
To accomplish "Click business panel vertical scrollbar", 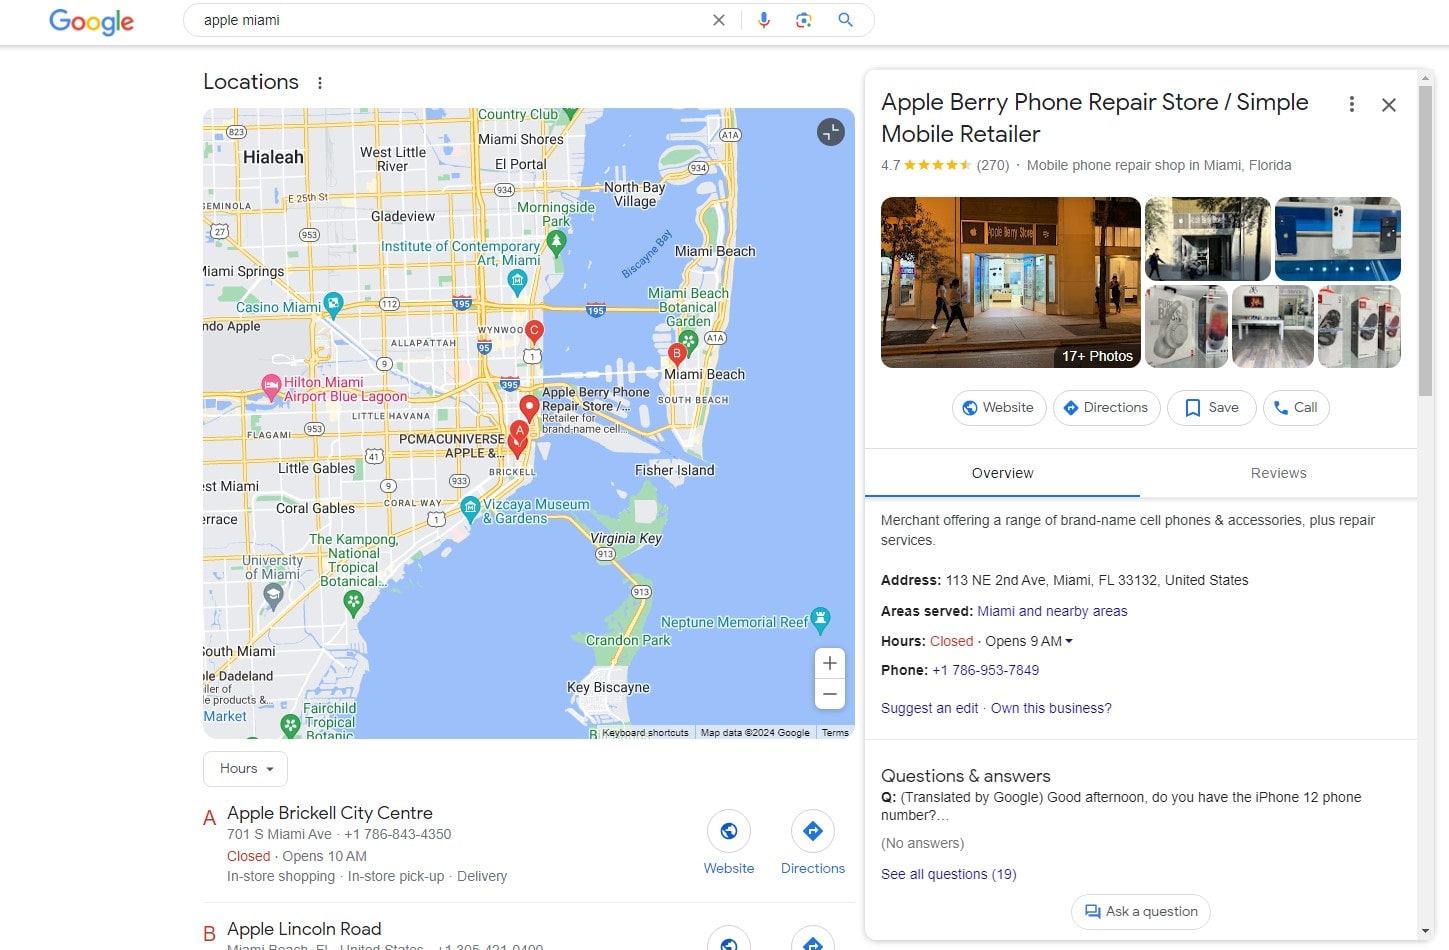I will coord(1426,240).
